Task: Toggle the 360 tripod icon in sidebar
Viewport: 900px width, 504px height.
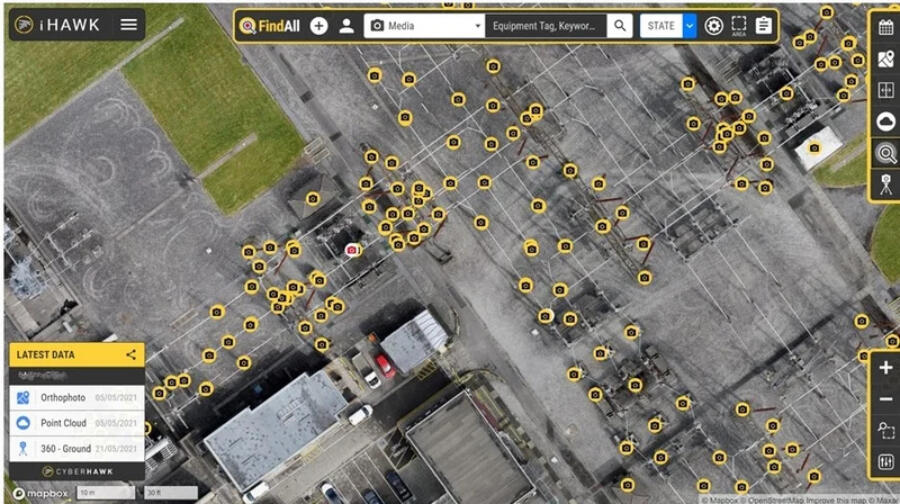Action: (885, 184)
